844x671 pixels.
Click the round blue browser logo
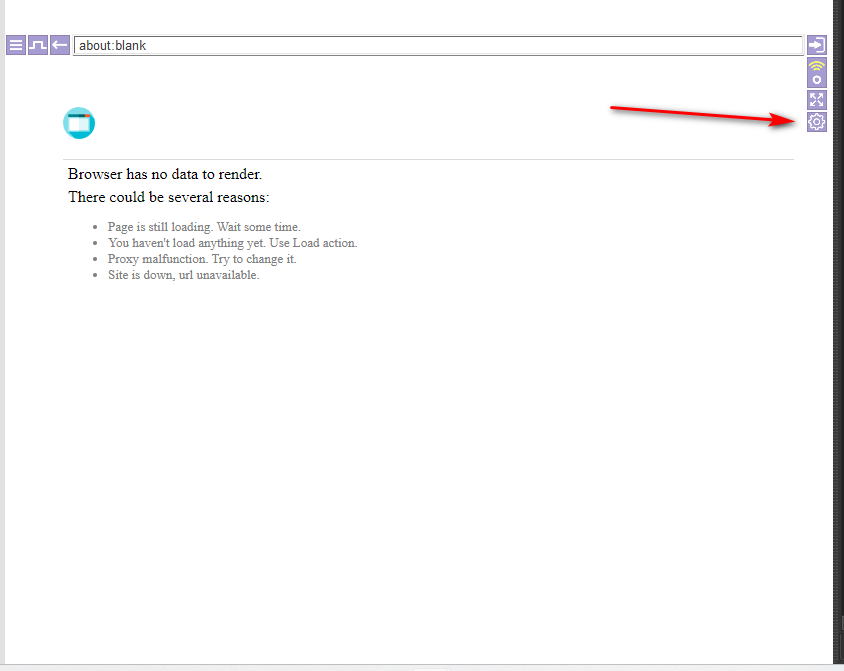[x=79, y=123]
